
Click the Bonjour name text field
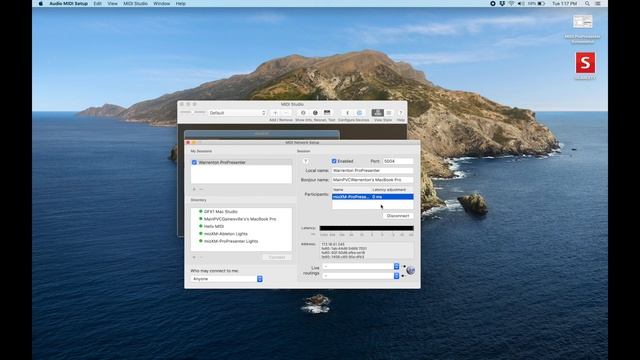(x=372, y=180)
